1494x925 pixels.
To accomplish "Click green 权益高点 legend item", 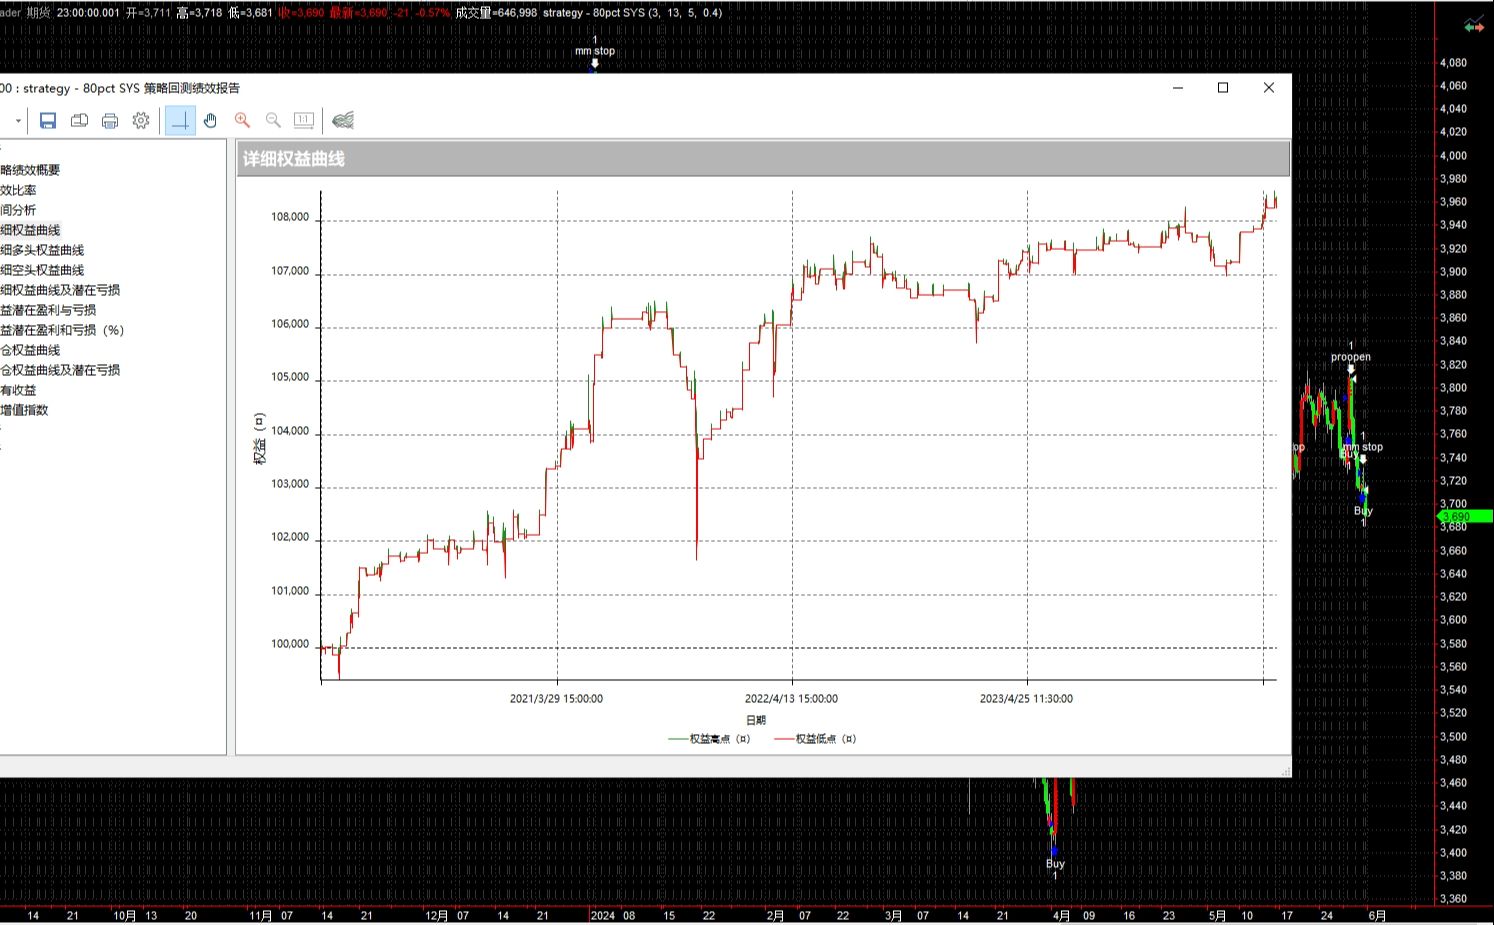I will point(709,739).
